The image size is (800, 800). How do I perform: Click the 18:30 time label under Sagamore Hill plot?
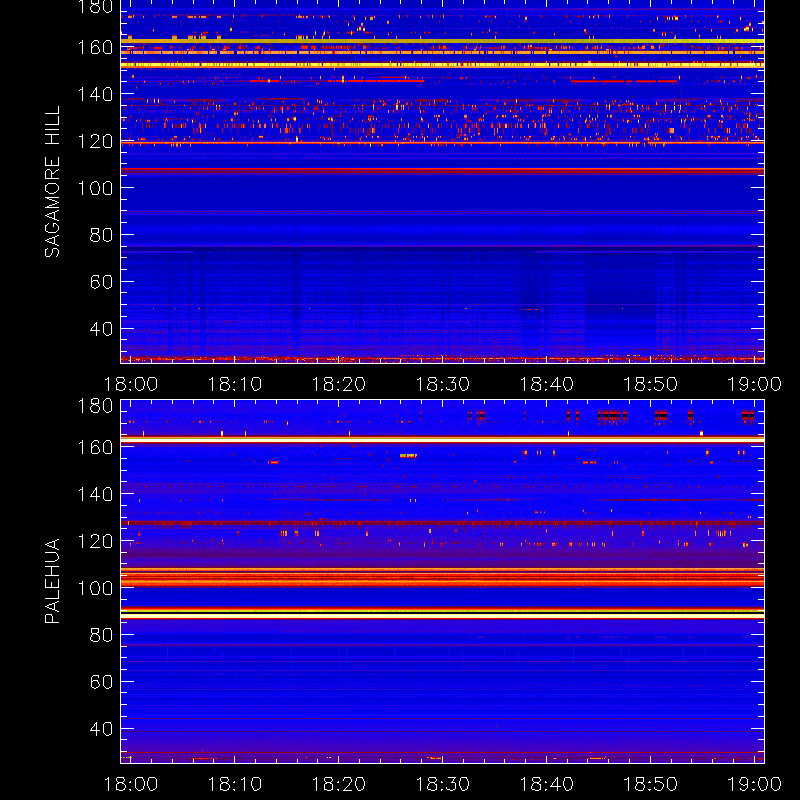click(x=443, y=384)
